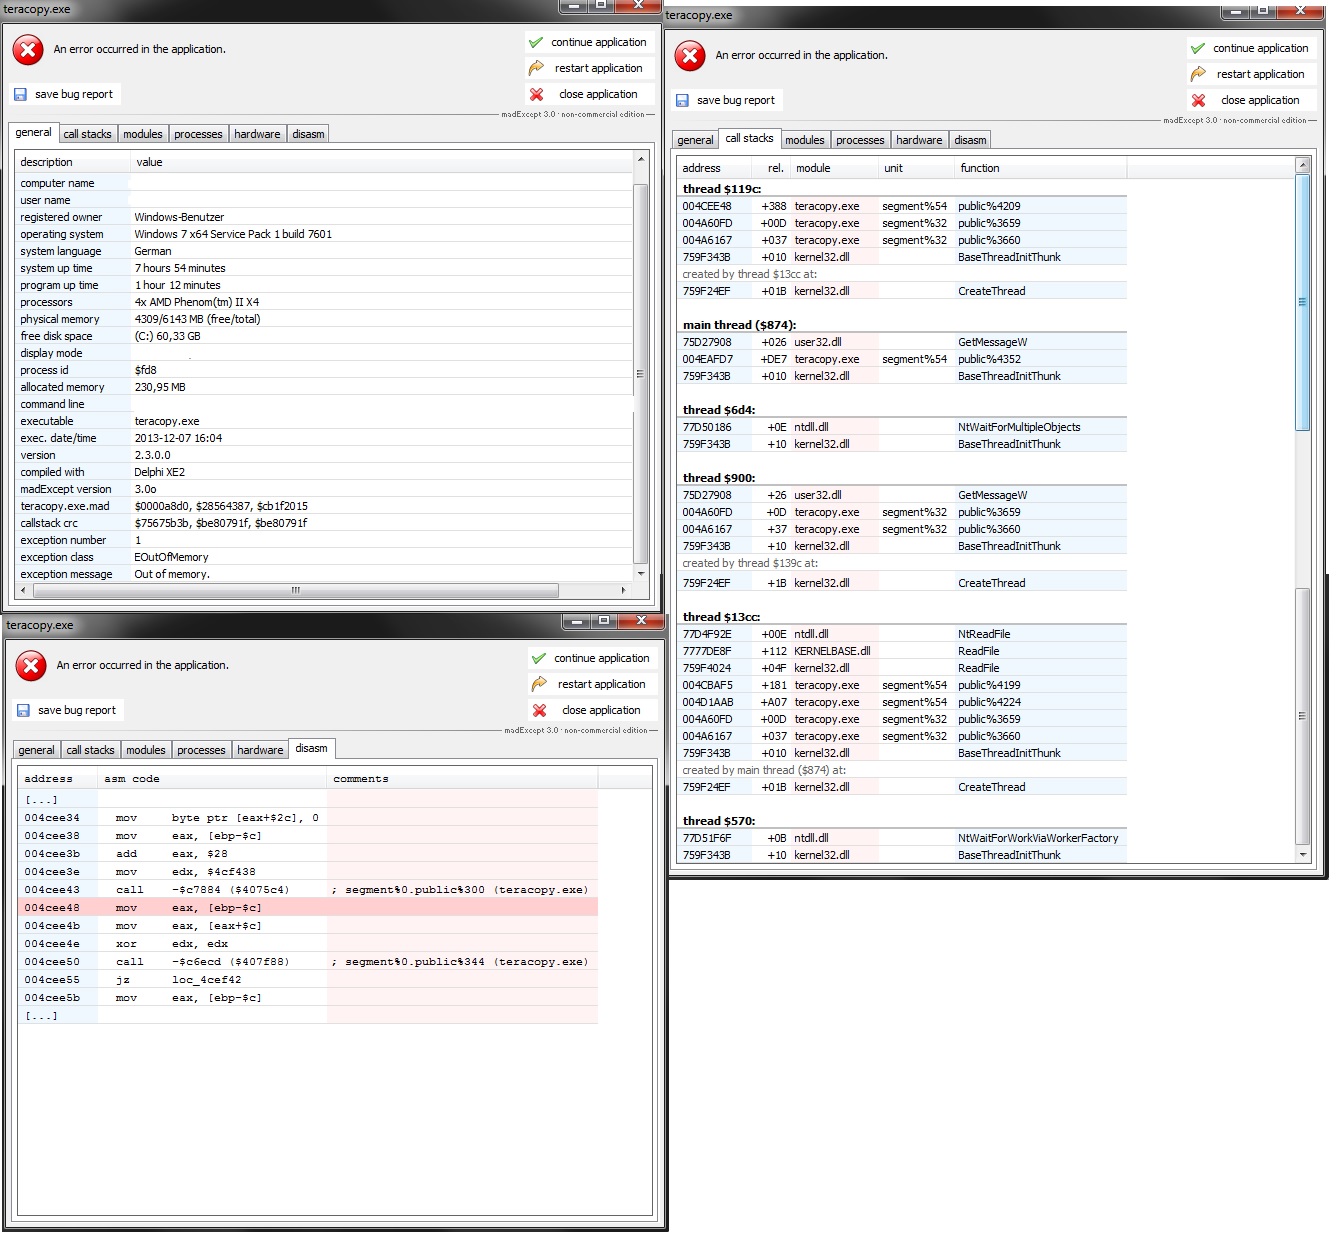1336x1238 pixels.
Task: Click the floppy disk save icon in the bottom disasm window
Action: (23, 710)
